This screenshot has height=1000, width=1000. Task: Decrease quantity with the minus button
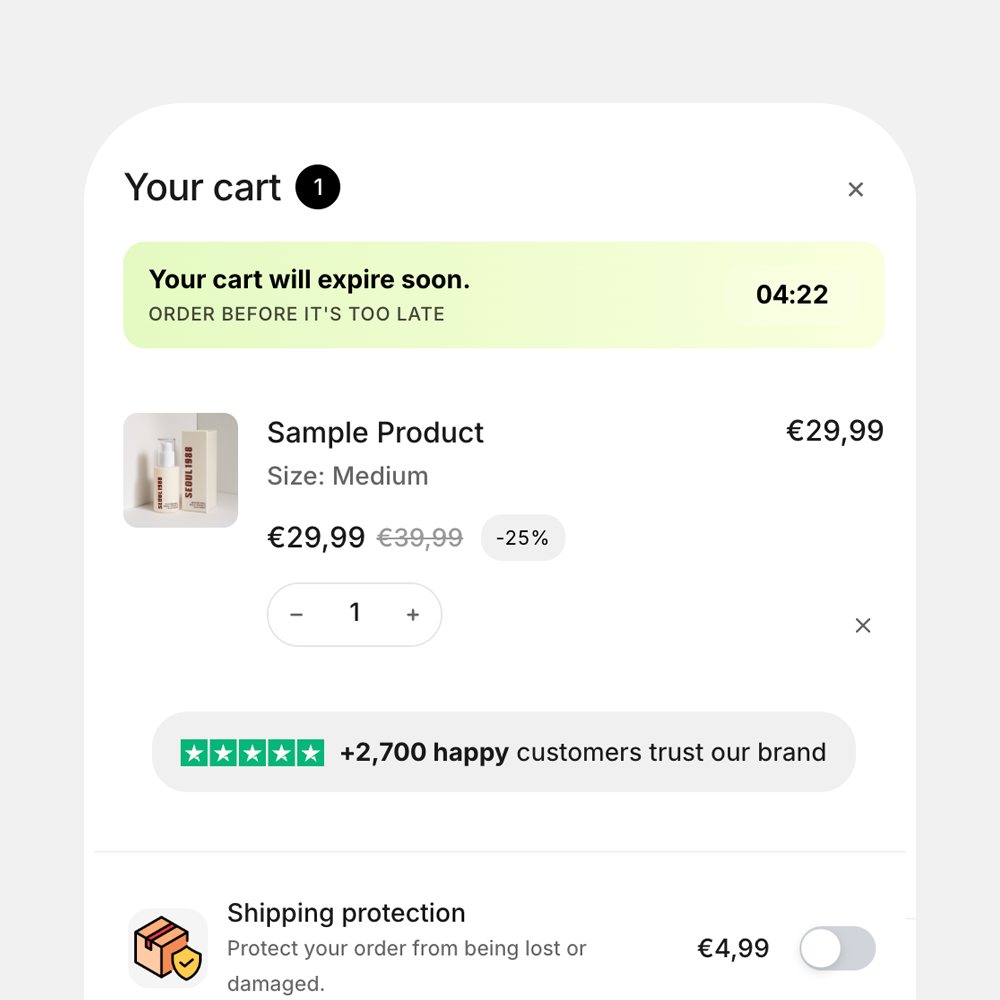[297, 615]
